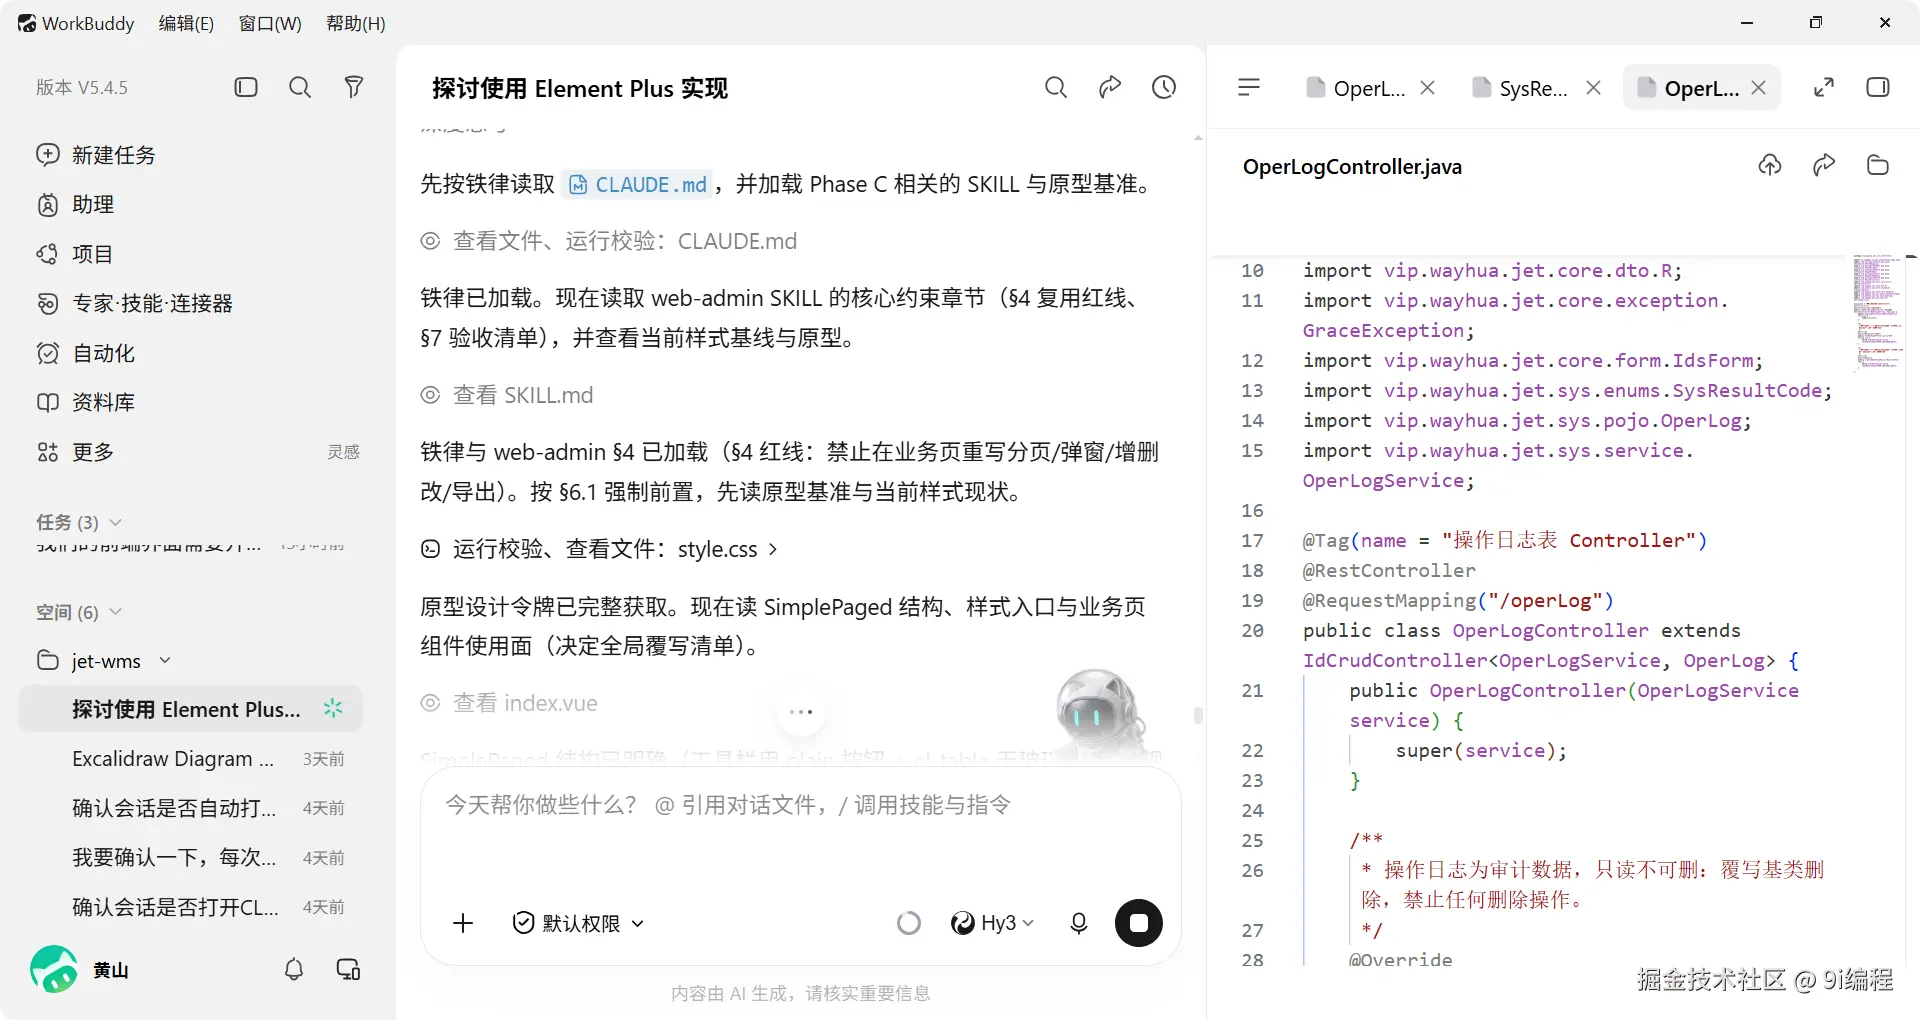Close the active OperL... tab
This screenshot has width=1920, height=1020.
click(1759, 88)
